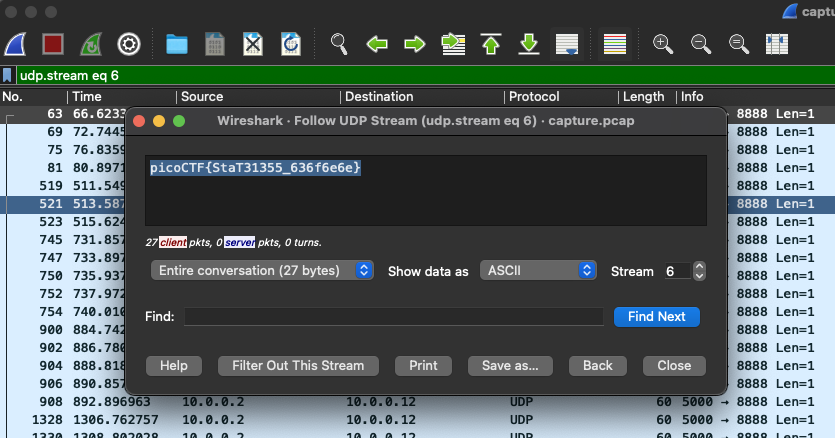Open the Show data as ASCII dropdown
This screenshot has height=438, width=835.
pyautogui.click(x=538, y=271)
